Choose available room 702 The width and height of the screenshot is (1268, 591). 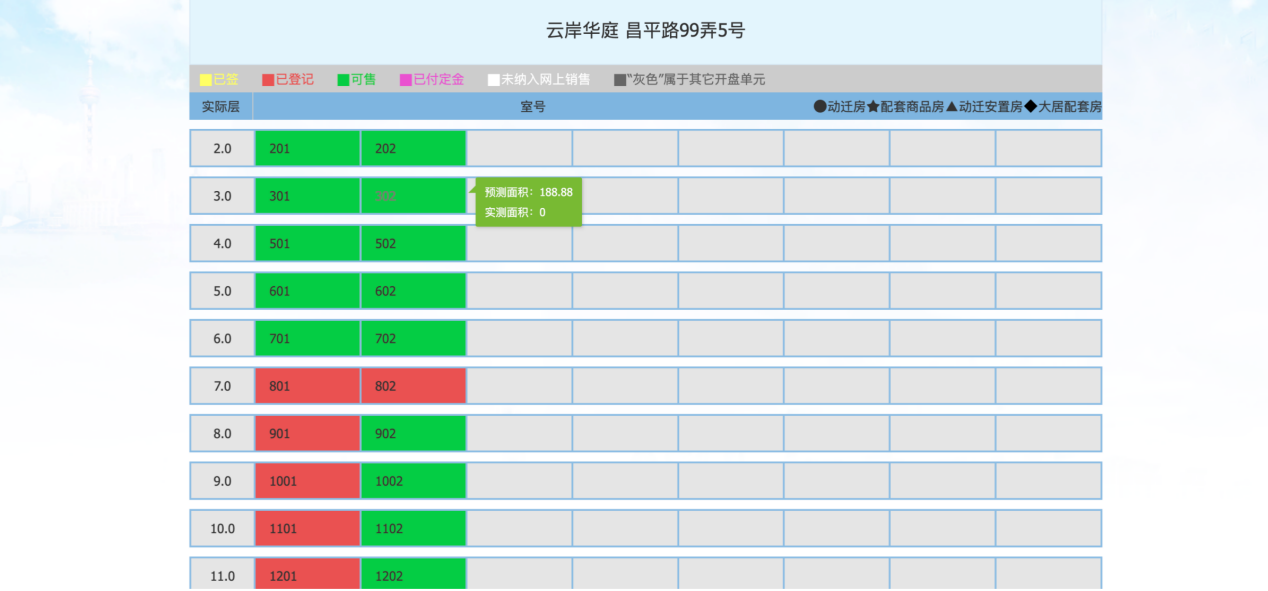click(414, 338)
